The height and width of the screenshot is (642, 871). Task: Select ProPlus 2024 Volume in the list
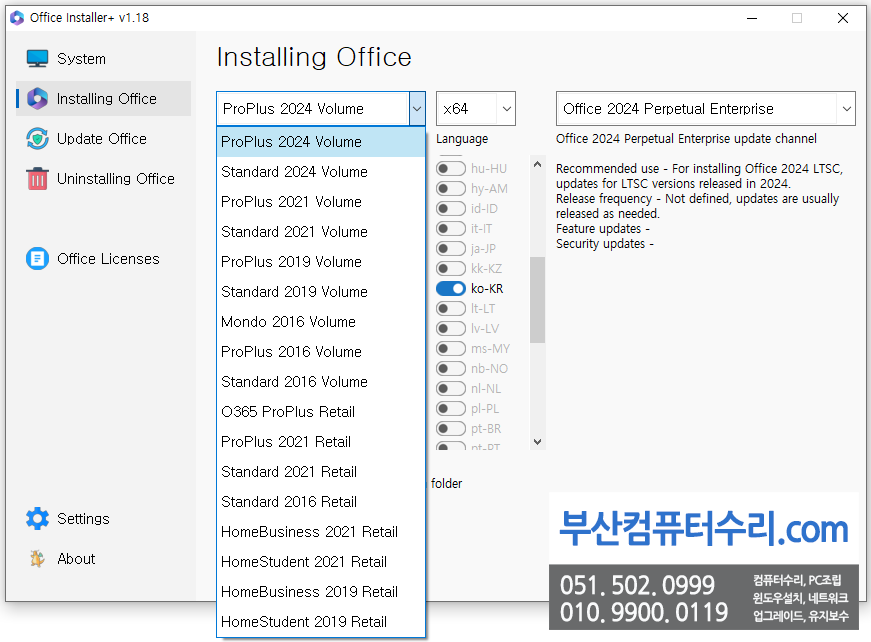[321, 142]
